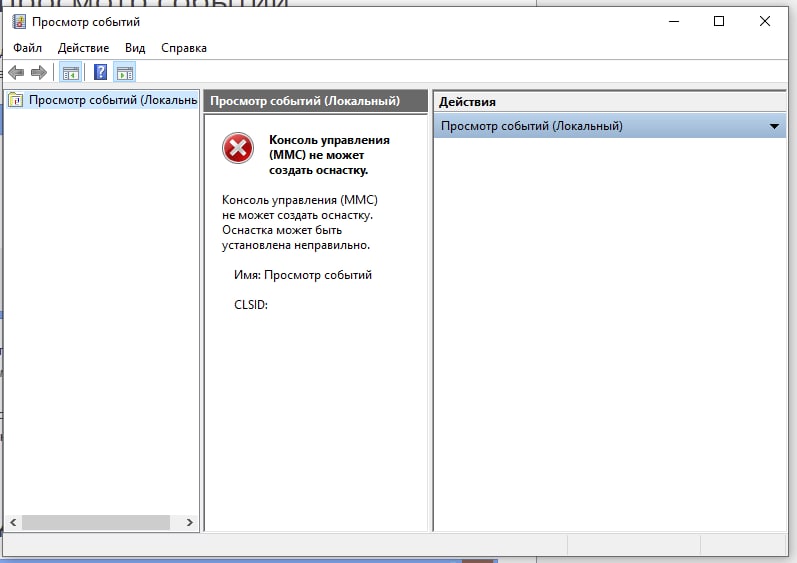Click center pane header Просмотр событий (Локальный)
The image size is (797, 563).
click(316, 101)
